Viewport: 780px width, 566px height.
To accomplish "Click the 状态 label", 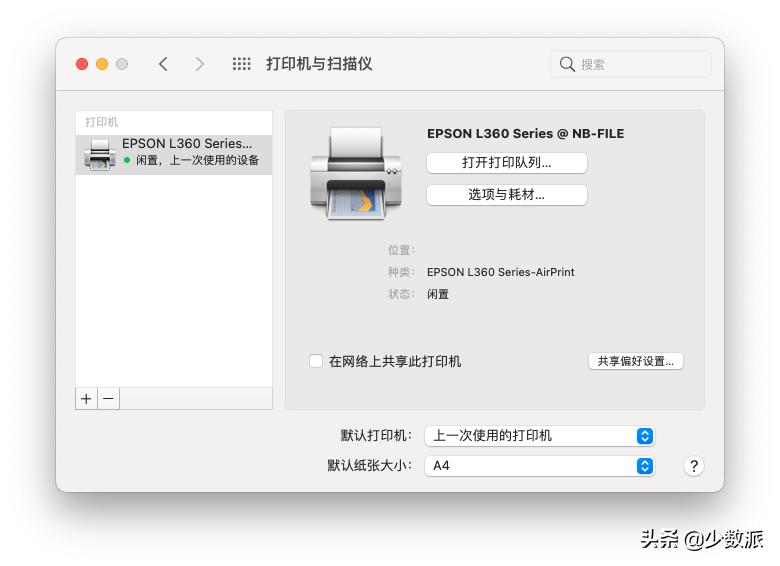I will tap(401, 294).
